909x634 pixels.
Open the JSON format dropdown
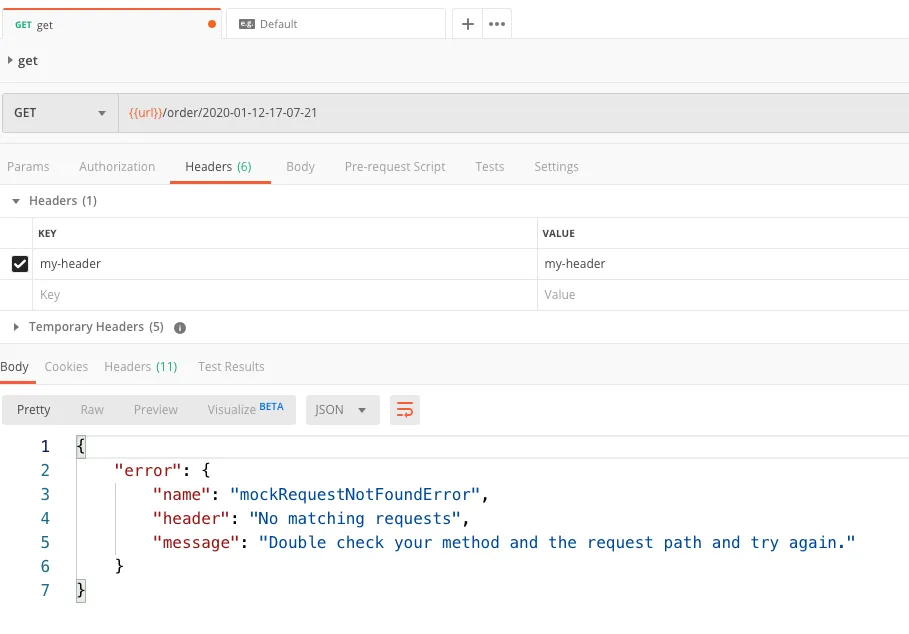tap(343, 410)
